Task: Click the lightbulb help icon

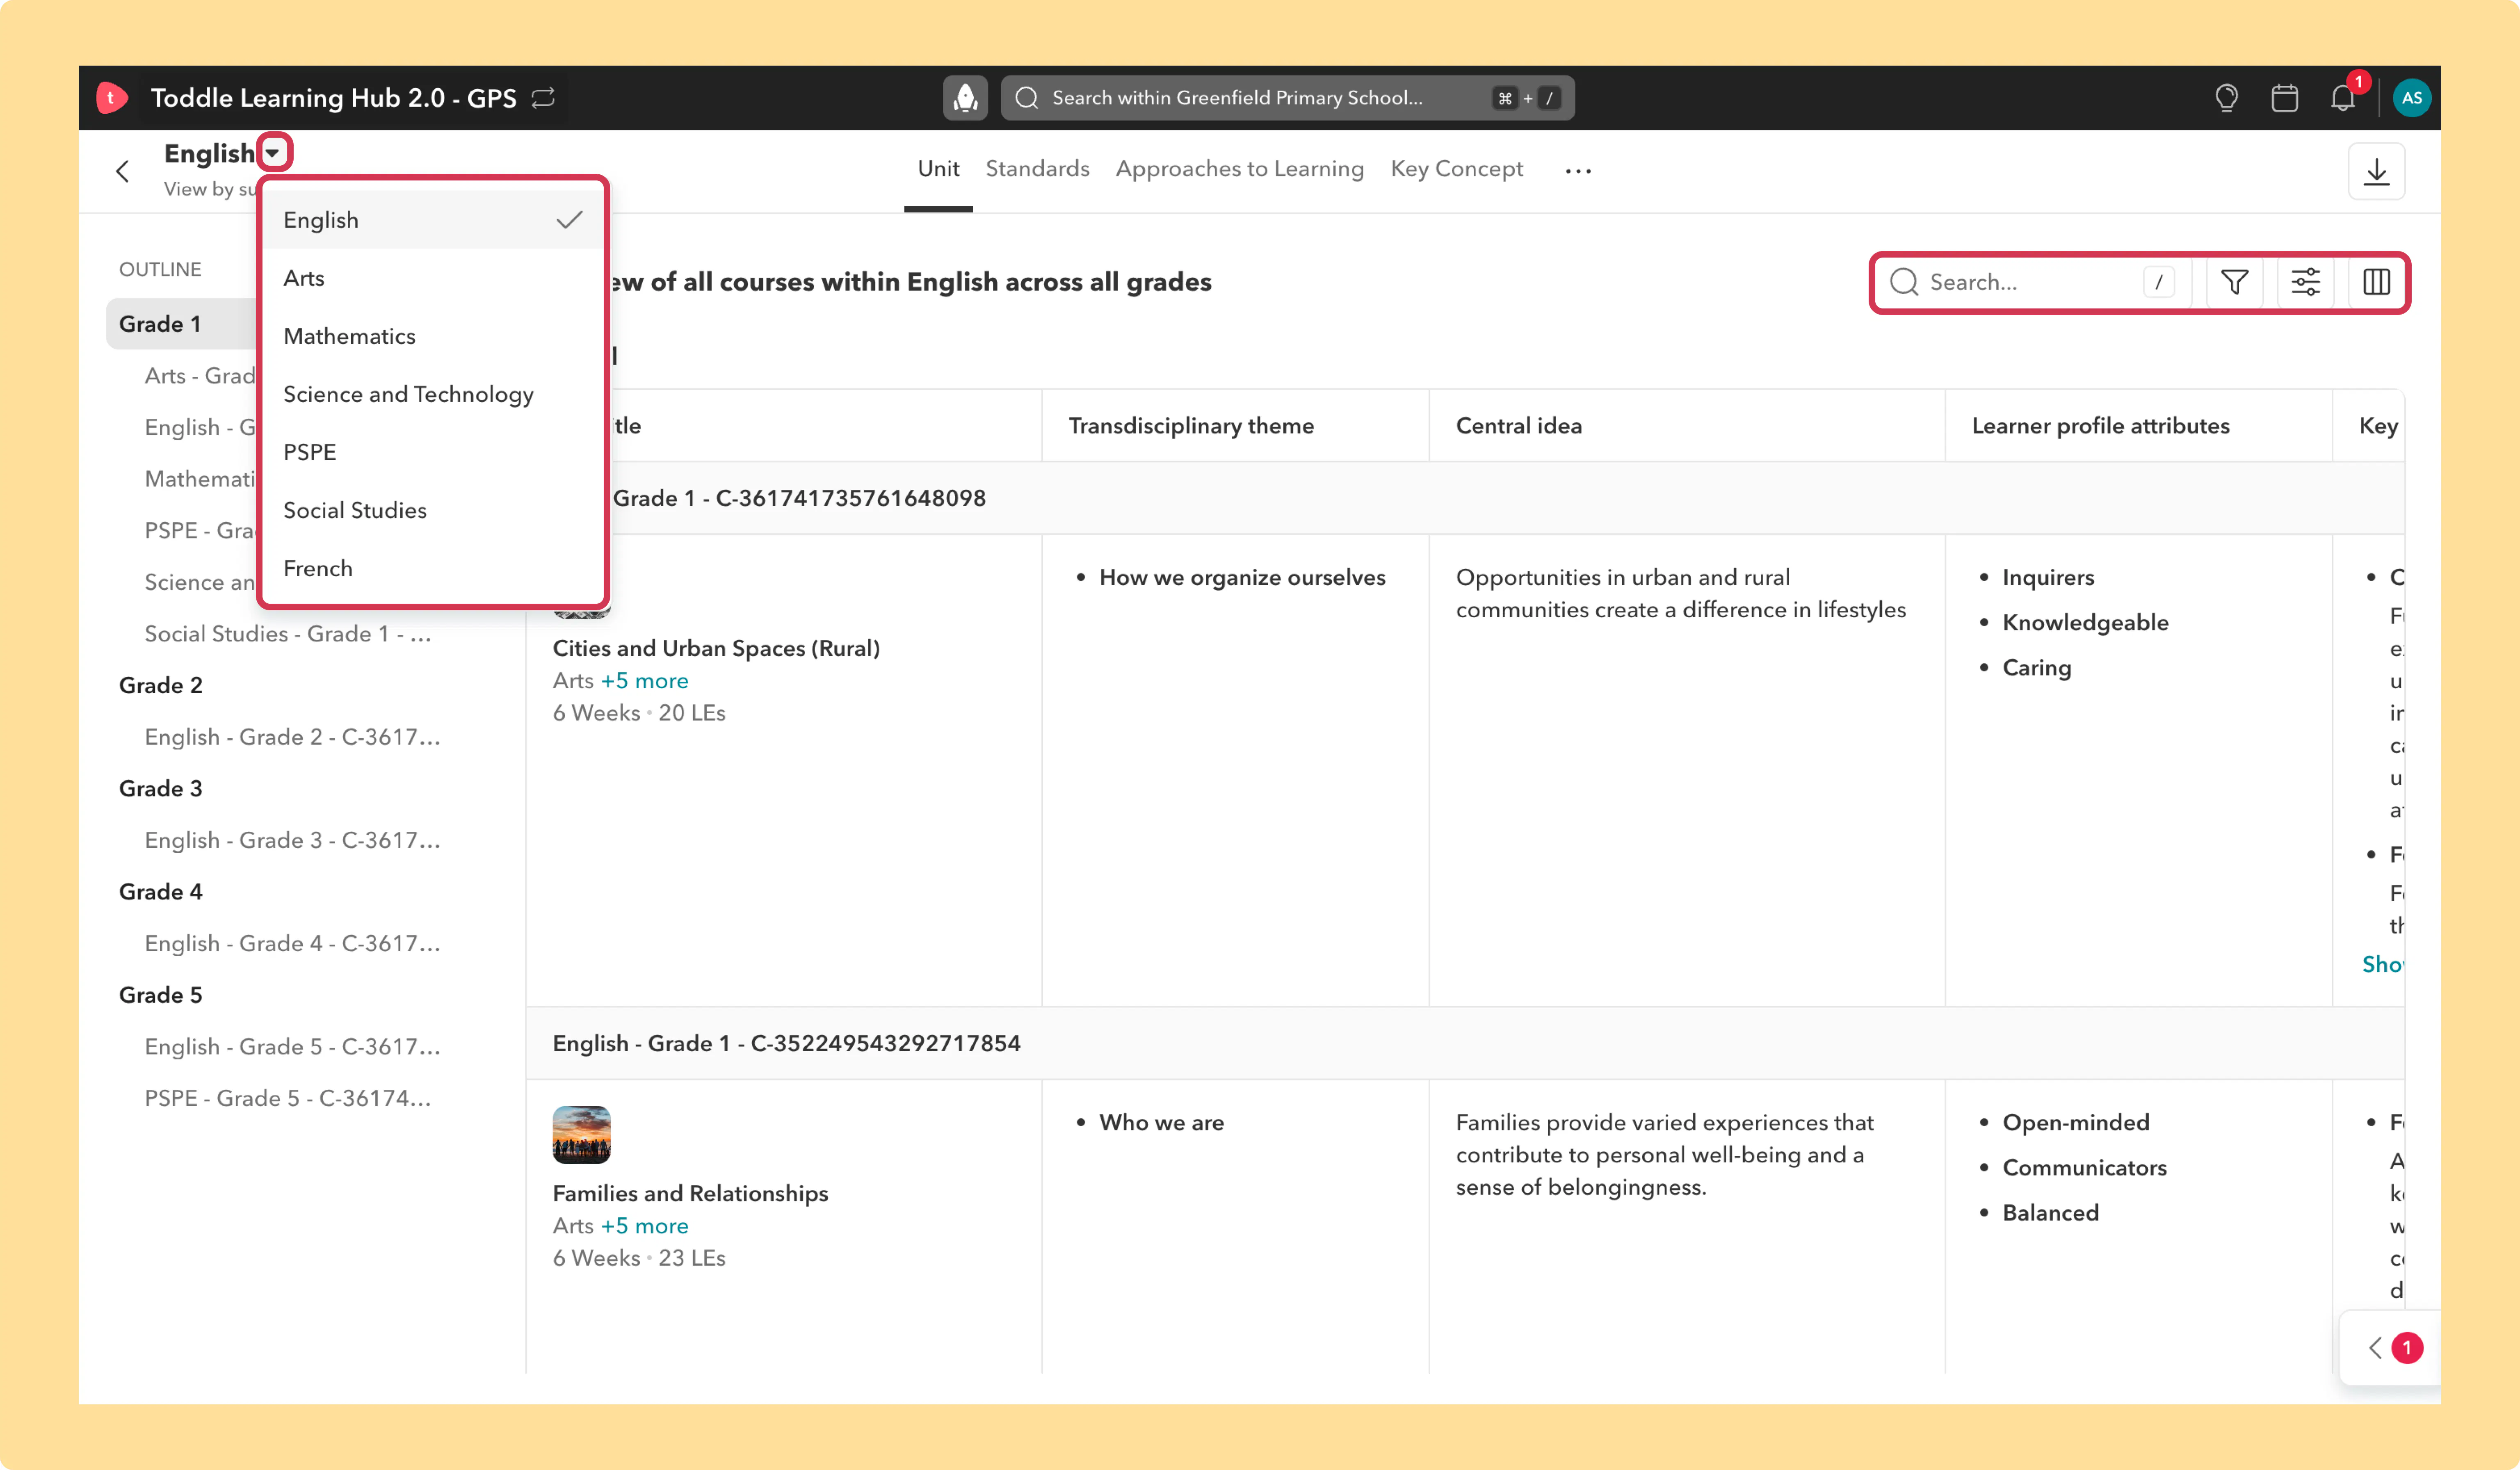Action: coord(2226,98)
